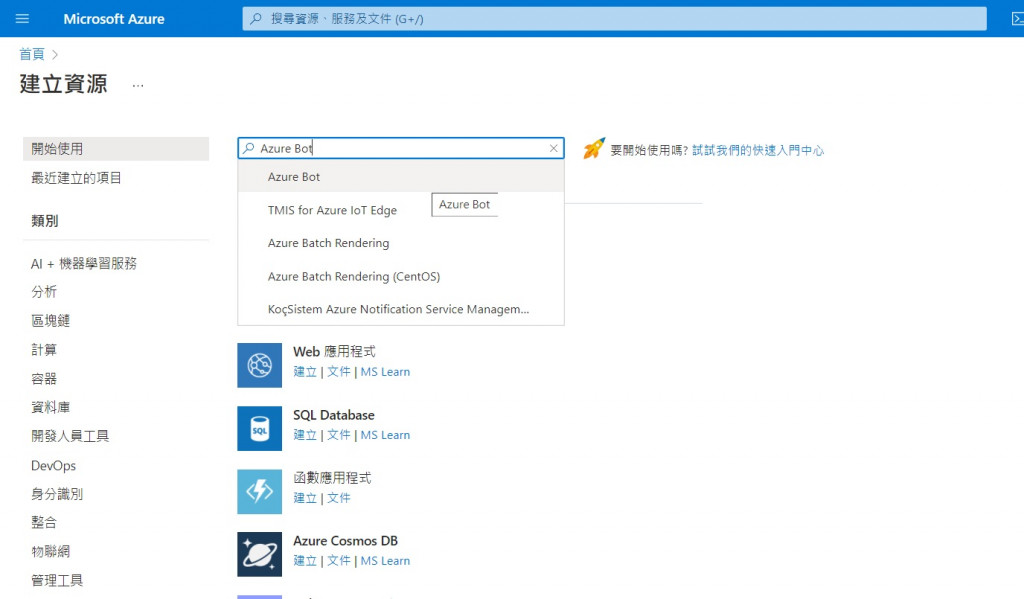The image size is (1024, 599).
Task: Click inside the Azure Bot search field
Action: pyautogui.click(x=400, y=148)
